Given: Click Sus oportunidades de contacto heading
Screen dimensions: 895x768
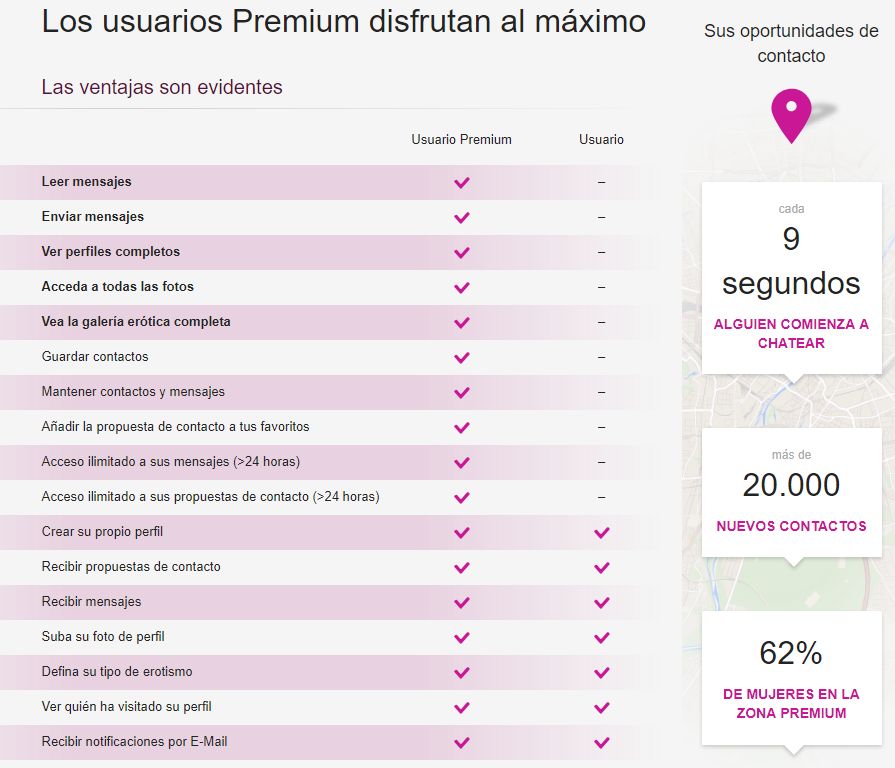Looking at the screenshot, I should click(x=791, y=43).
